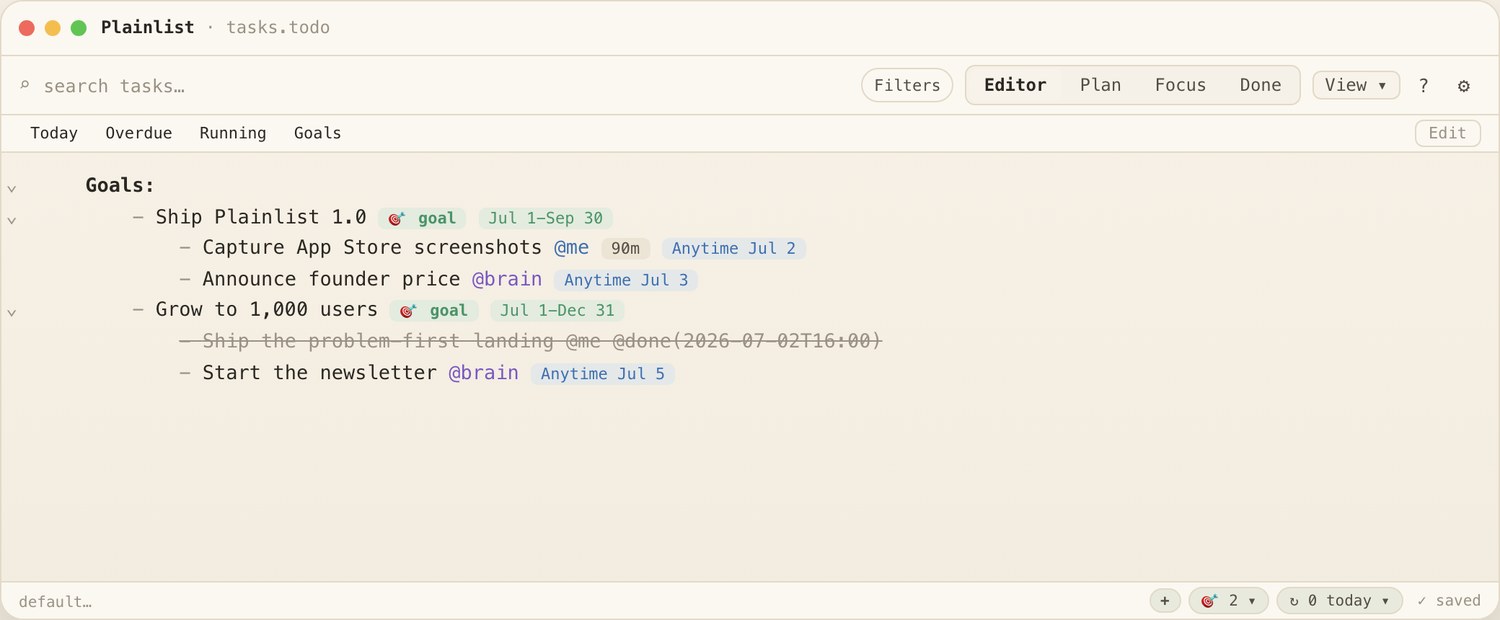Click the 'Jul 1–Sep 30' date range badge
The height and width of the screenshot is (620, 1500).
(546, 218)
